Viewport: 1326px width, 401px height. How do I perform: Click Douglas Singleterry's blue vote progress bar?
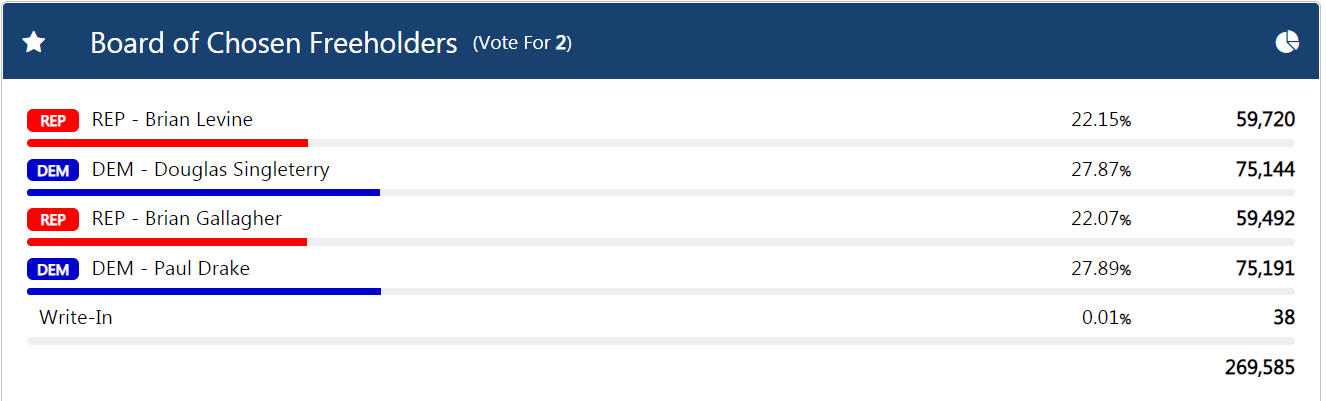coord(203,192)
